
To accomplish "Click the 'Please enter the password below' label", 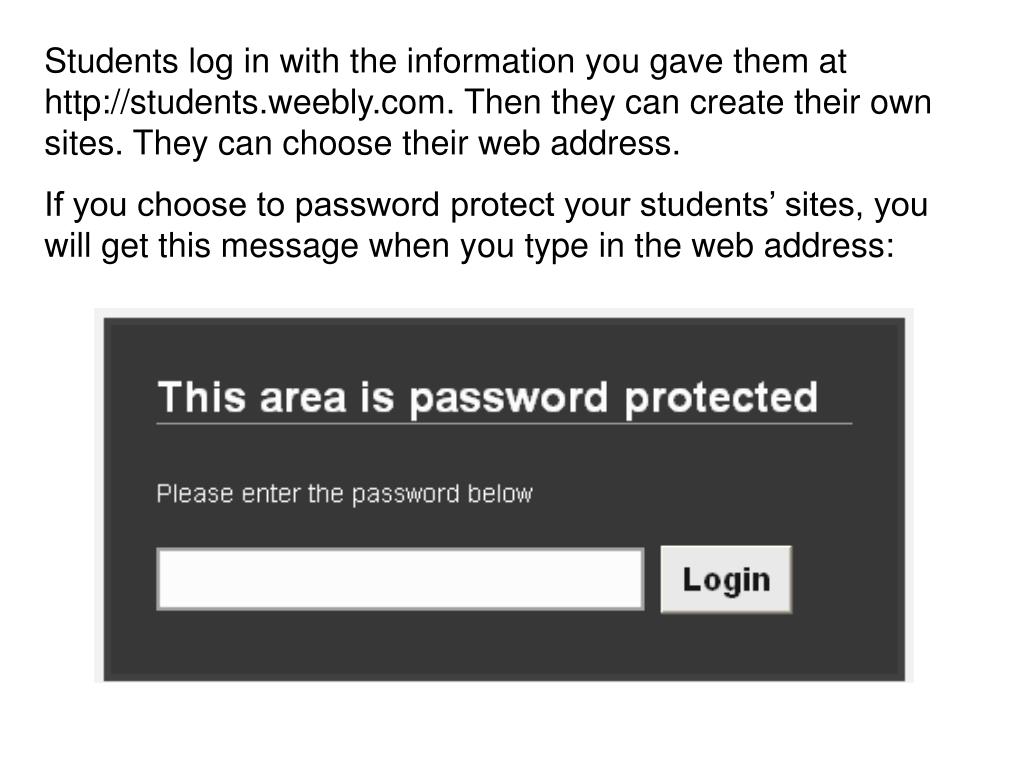I will (x=344, y=494).
